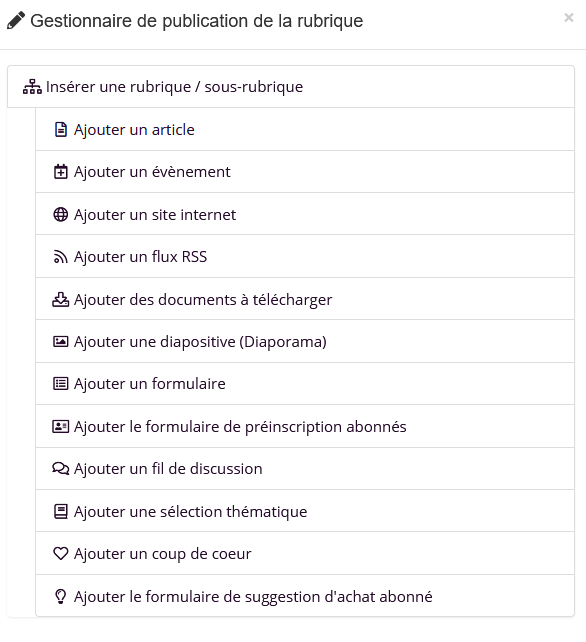Click the download tray icon for documents

click(x=61, y=299)
